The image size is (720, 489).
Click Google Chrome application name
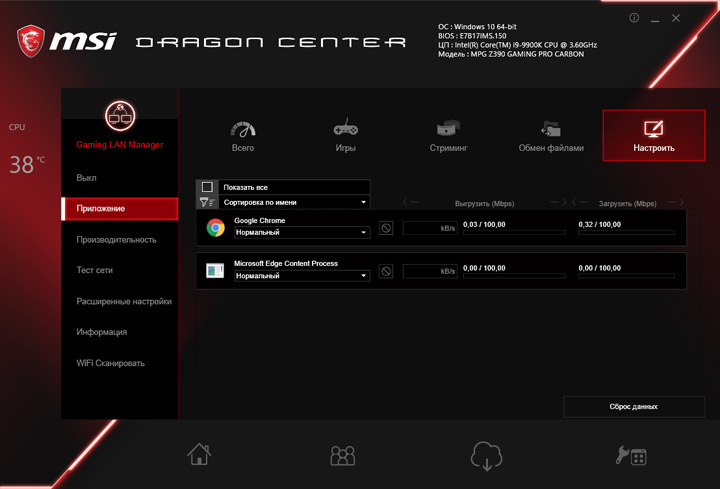[x=259, y=220]
